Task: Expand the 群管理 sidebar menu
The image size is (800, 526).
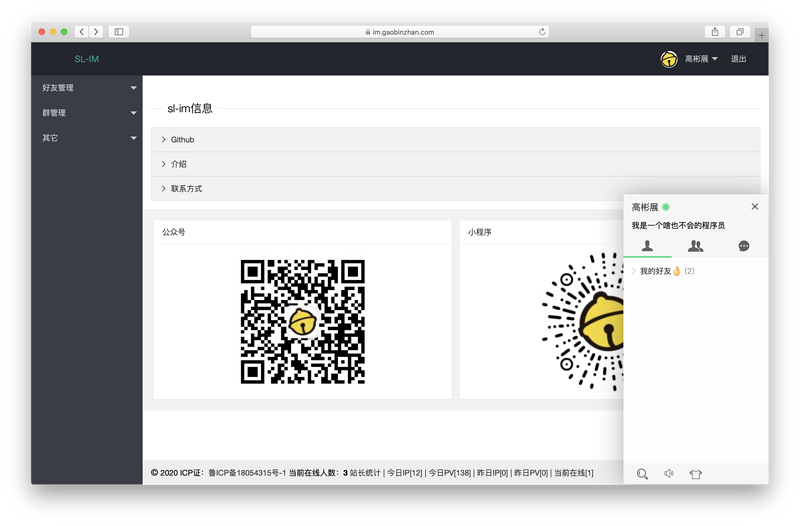Action: point(87,113)
